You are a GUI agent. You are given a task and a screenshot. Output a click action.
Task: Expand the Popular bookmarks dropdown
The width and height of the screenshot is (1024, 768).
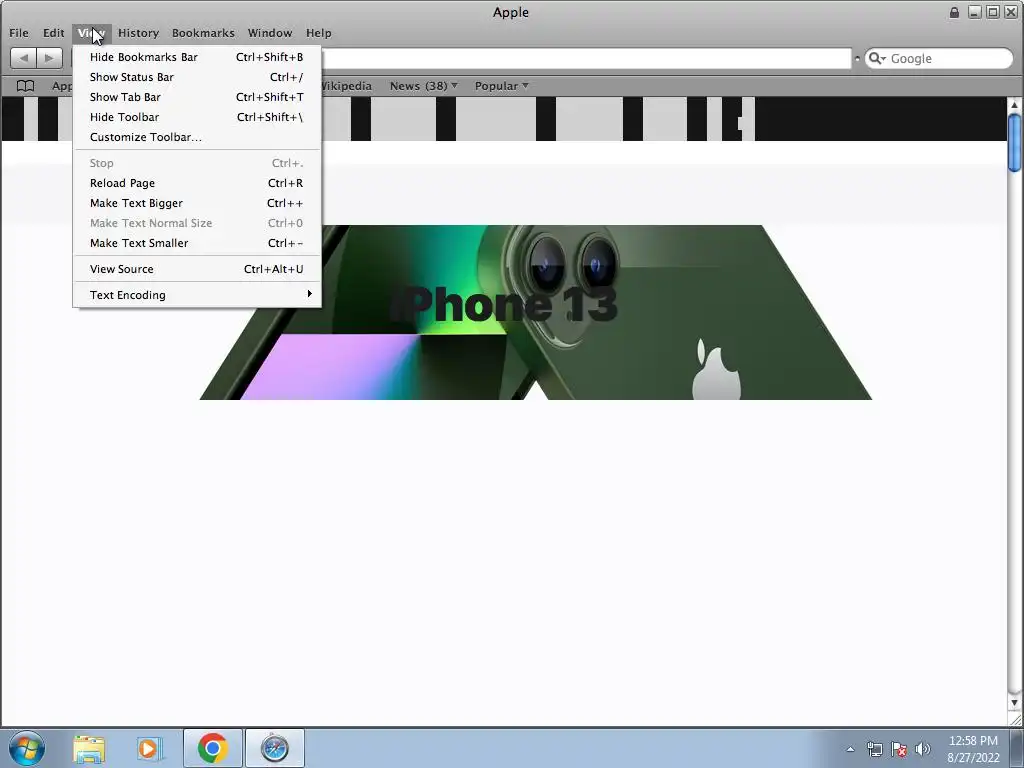point(502,86)
